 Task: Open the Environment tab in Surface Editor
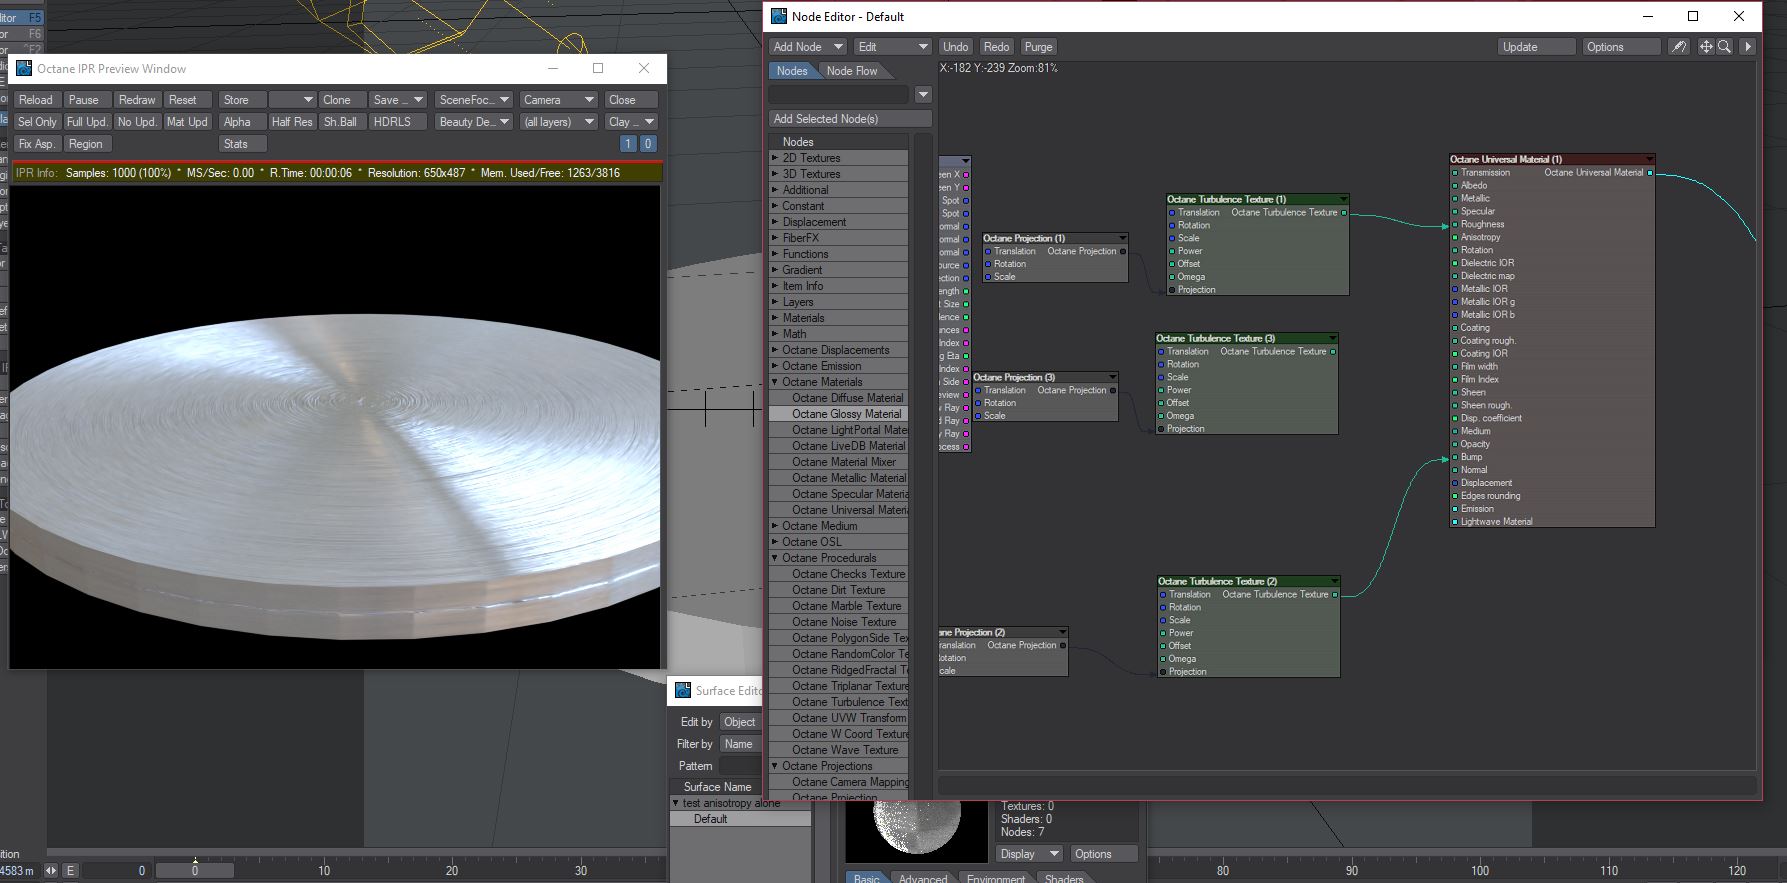coord(996,879)
